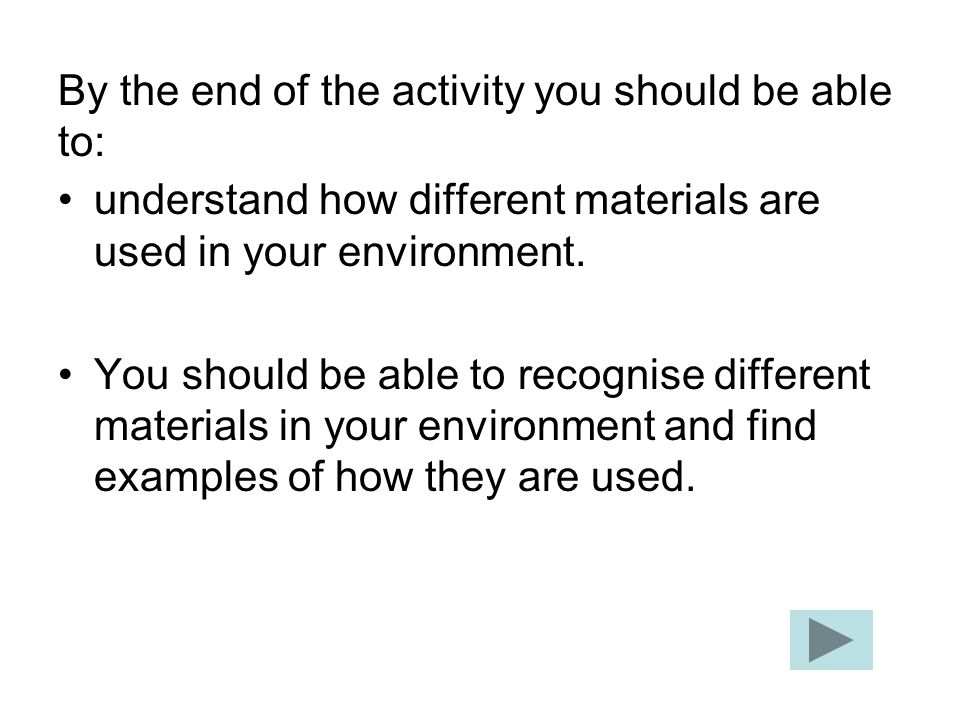Click the first bullet point marker
Viewport: 960px width, 720px height.
click(66, 200)
